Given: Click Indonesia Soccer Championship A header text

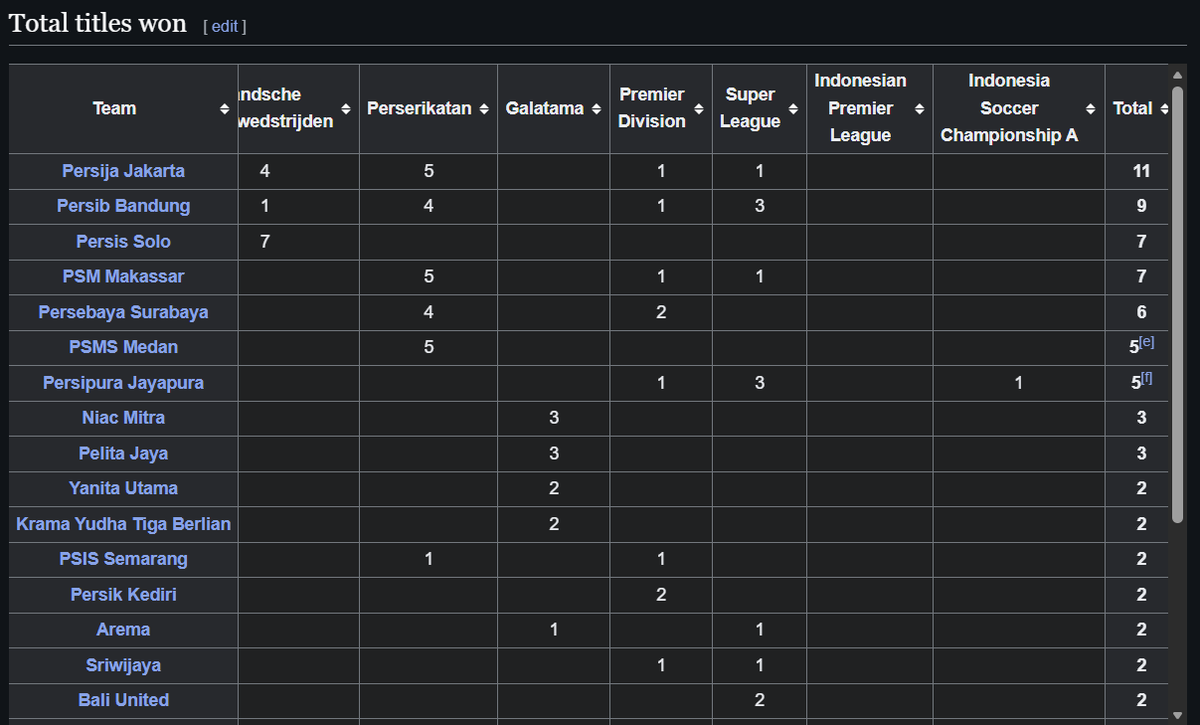Looking at the screenshot, I should [x=1009, y=108].
